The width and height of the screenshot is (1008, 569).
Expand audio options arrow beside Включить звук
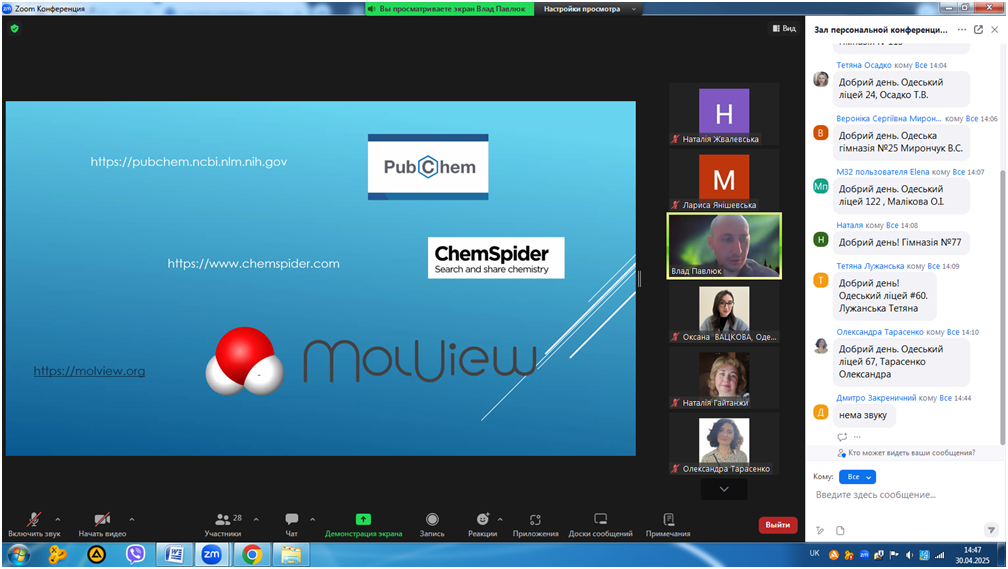click(58, 519)
